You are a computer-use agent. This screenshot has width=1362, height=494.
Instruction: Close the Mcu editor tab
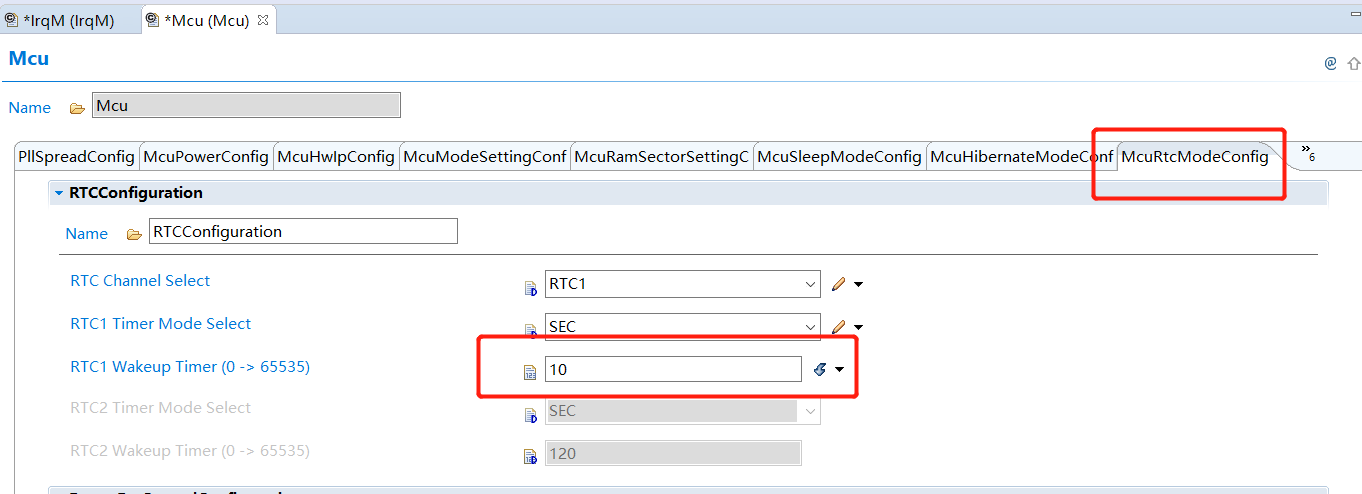click(263, 20)
